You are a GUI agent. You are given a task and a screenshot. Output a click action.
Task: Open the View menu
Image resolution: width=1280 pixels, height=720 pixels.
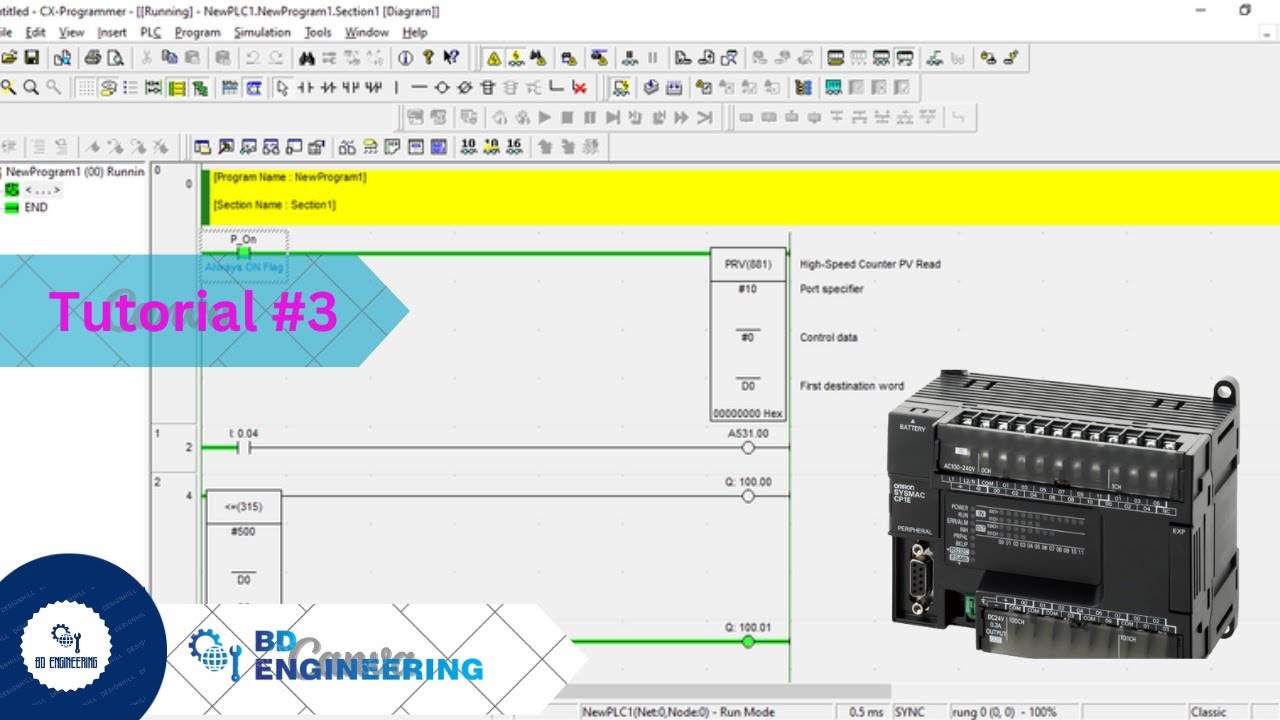pyautogui.click(x=72, y=32)
